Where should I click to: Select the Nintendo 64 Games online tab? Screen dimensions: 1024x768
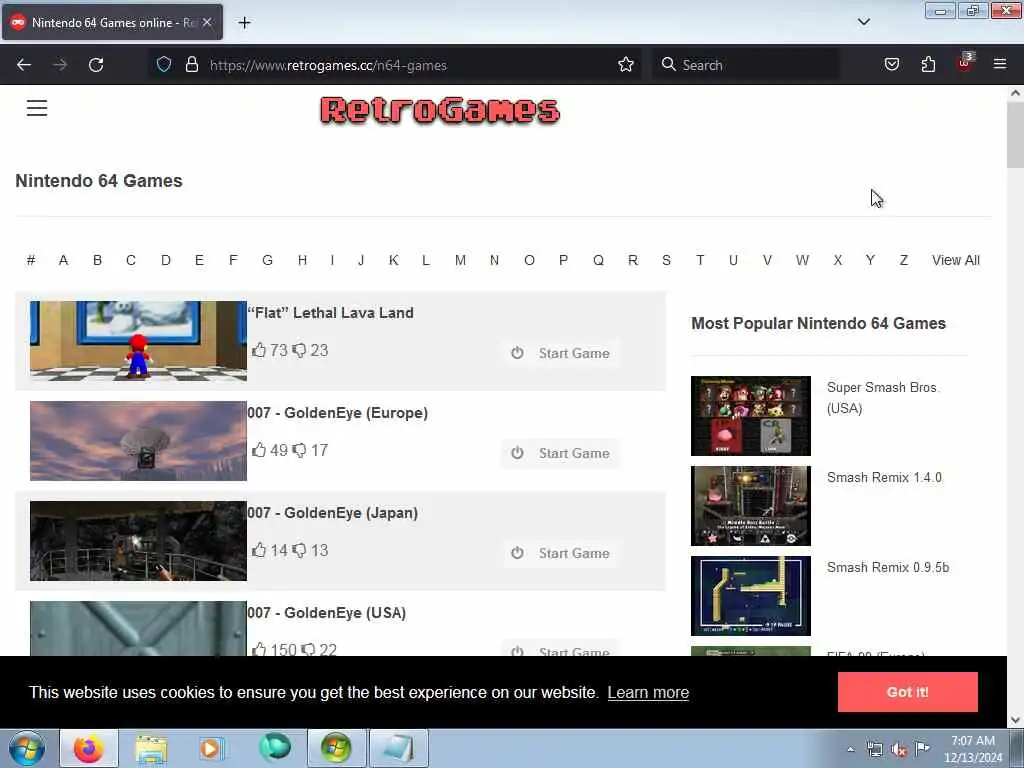(x=112, y=22)
